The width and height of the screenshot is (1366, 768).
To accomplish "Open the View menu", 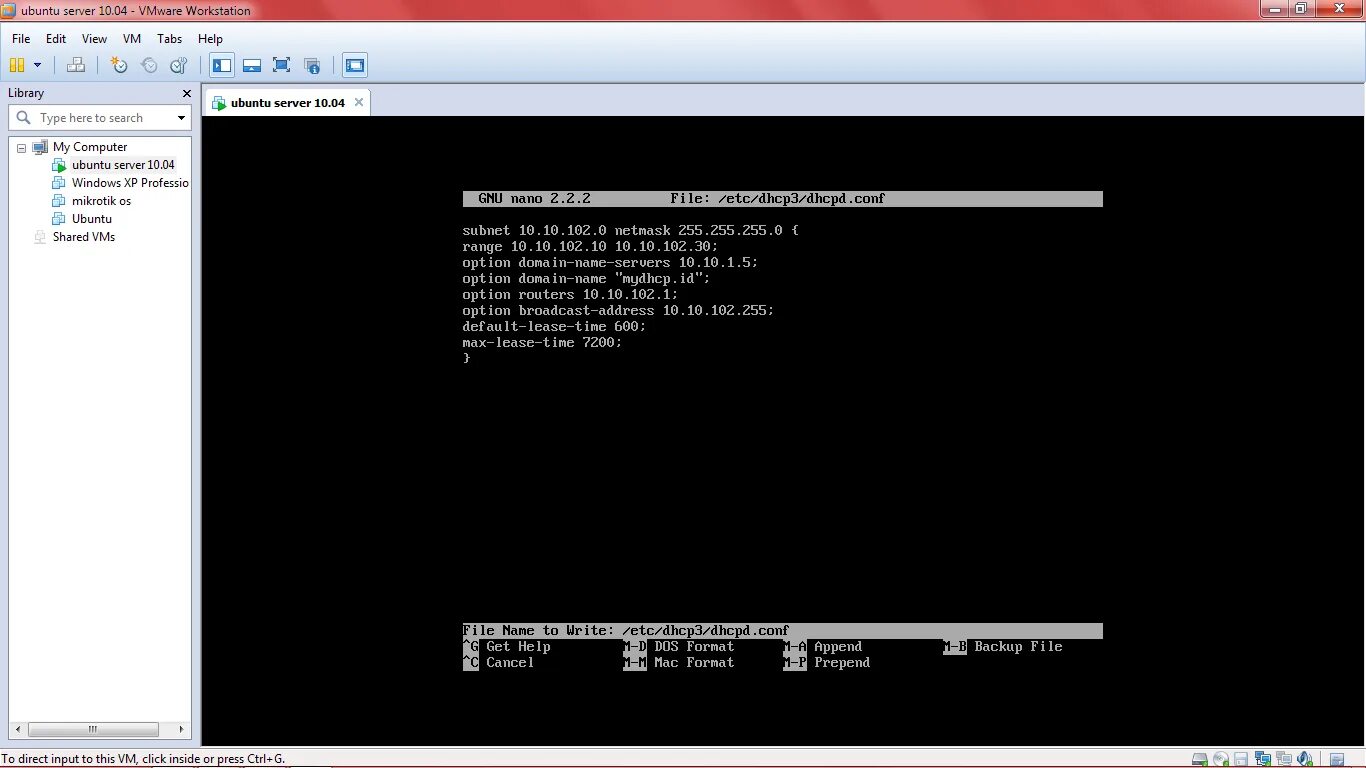I will [x=94, y=39].
